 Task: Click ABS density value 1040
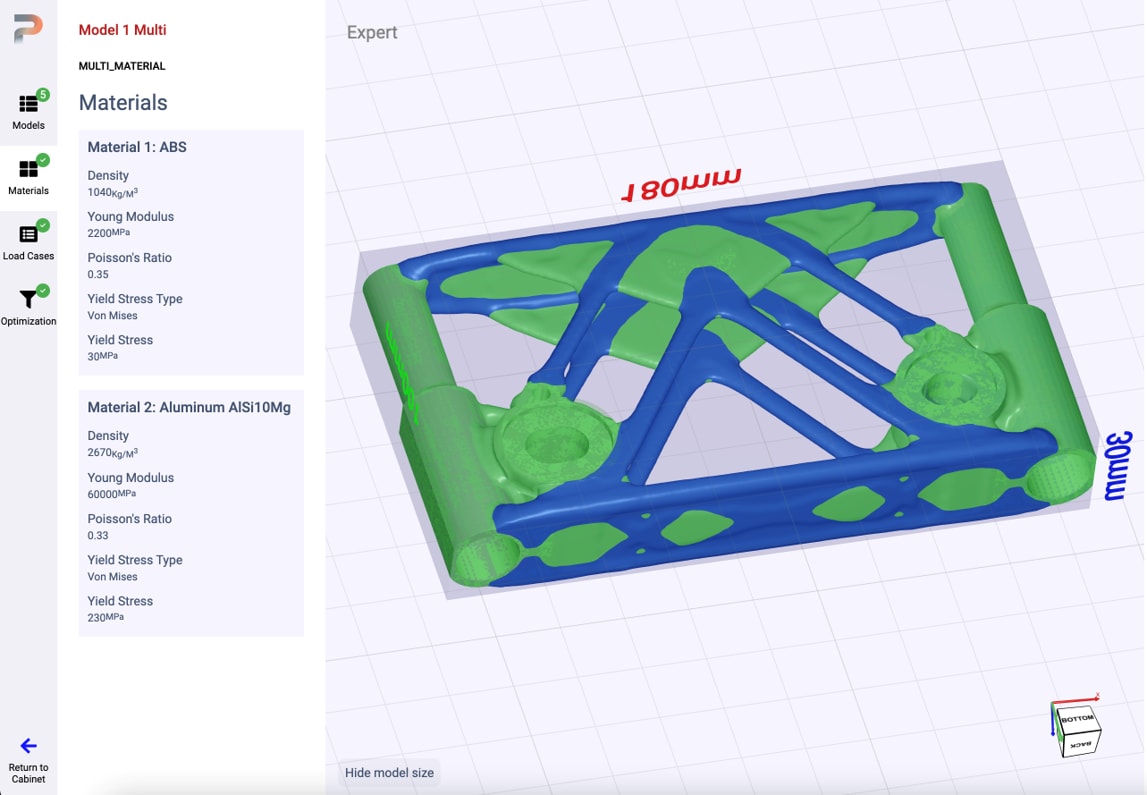113,192
